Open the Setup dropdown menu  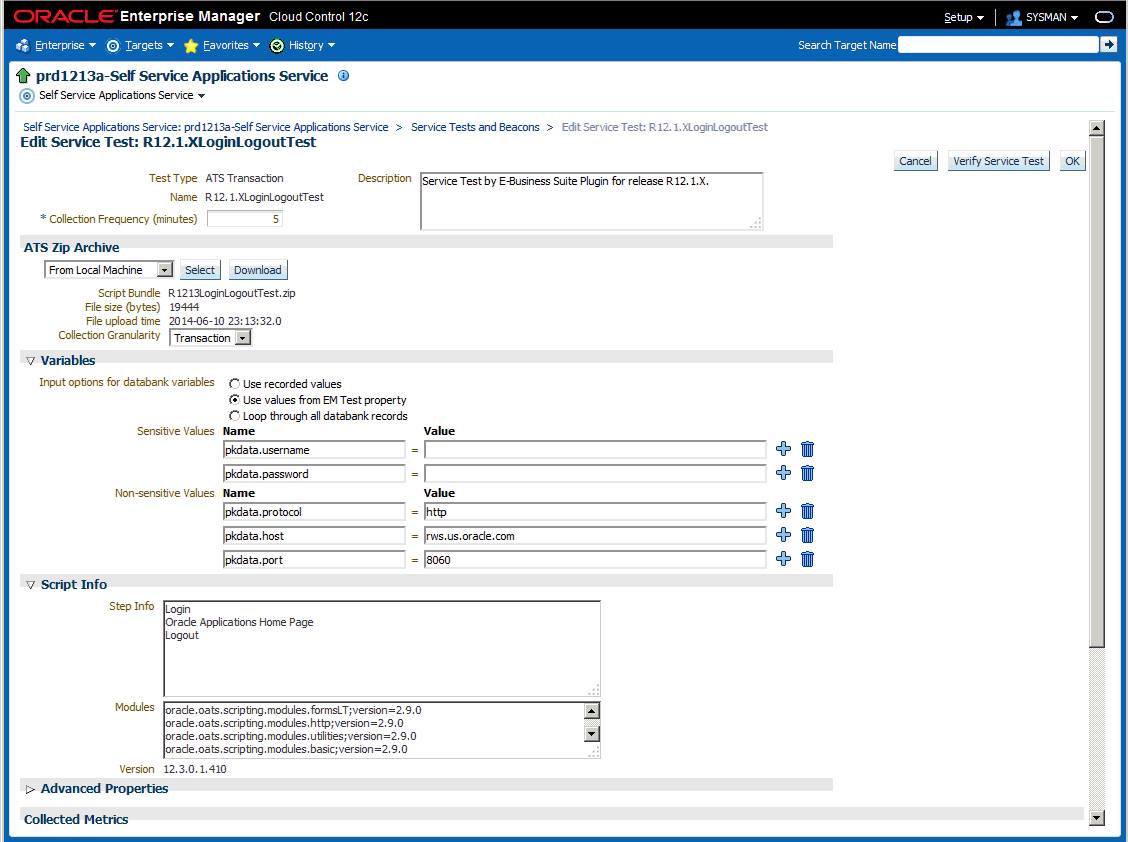(964, 17)
